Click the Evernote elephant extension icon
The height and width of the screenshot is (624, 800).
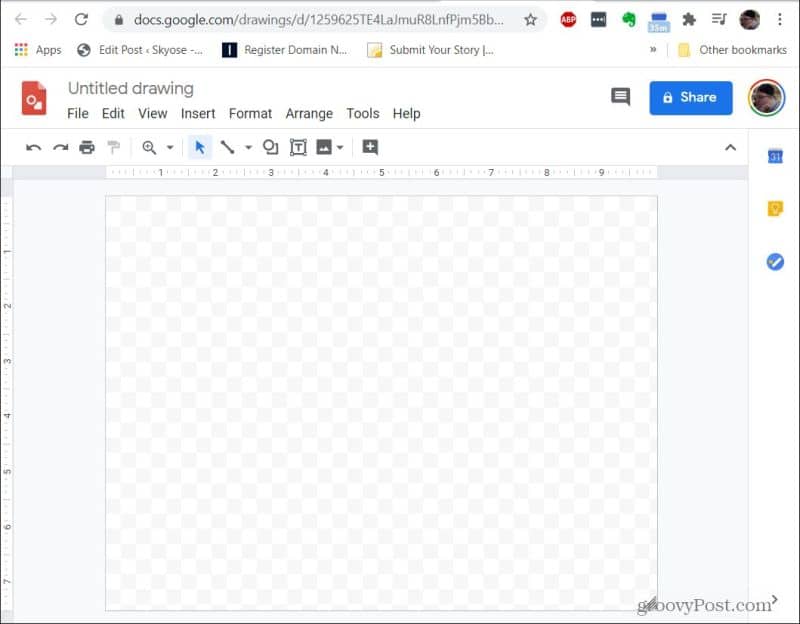tap(629, 20)
